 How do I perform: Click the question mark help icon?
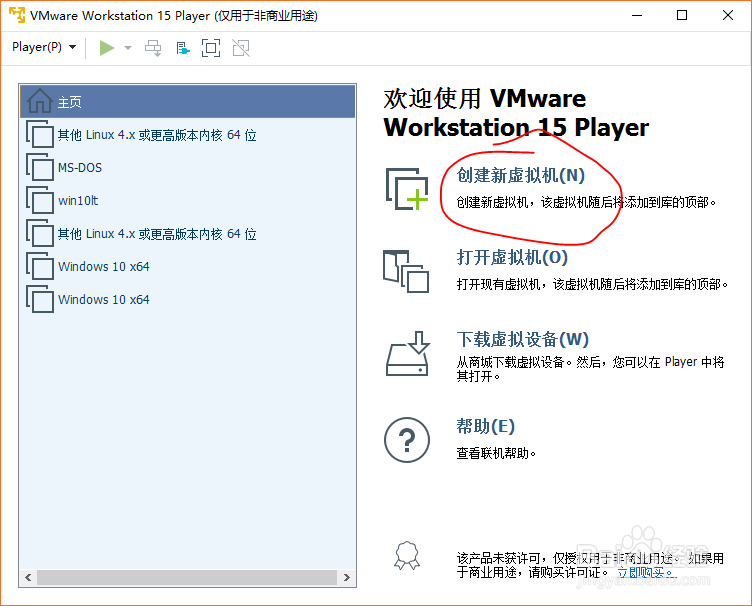click(407, 440)
